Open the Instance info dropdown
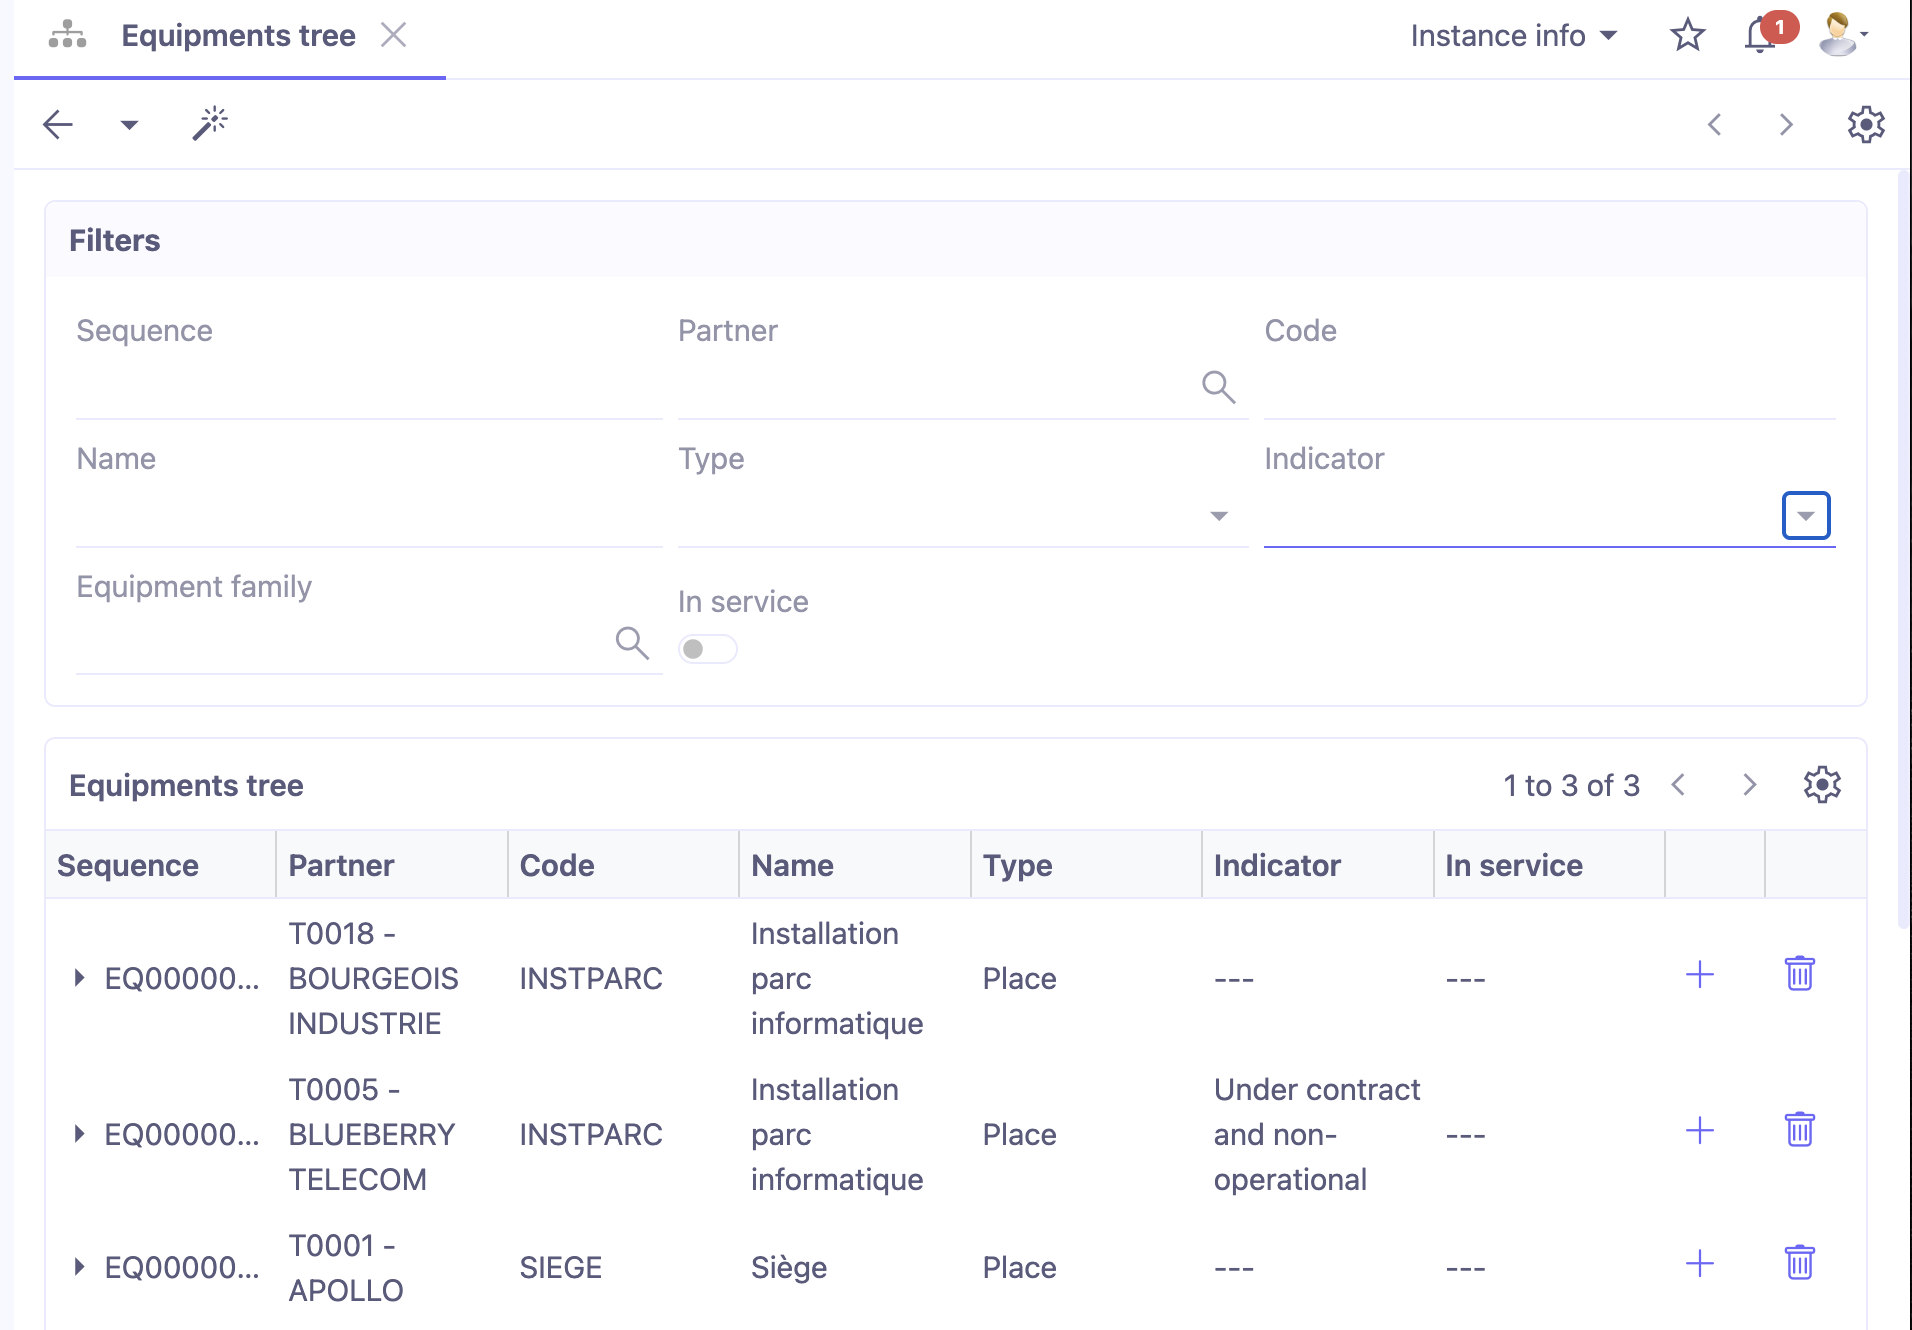This screenshot has width=1912, height=1330. pyautogui.click(x=1513, y=35)
